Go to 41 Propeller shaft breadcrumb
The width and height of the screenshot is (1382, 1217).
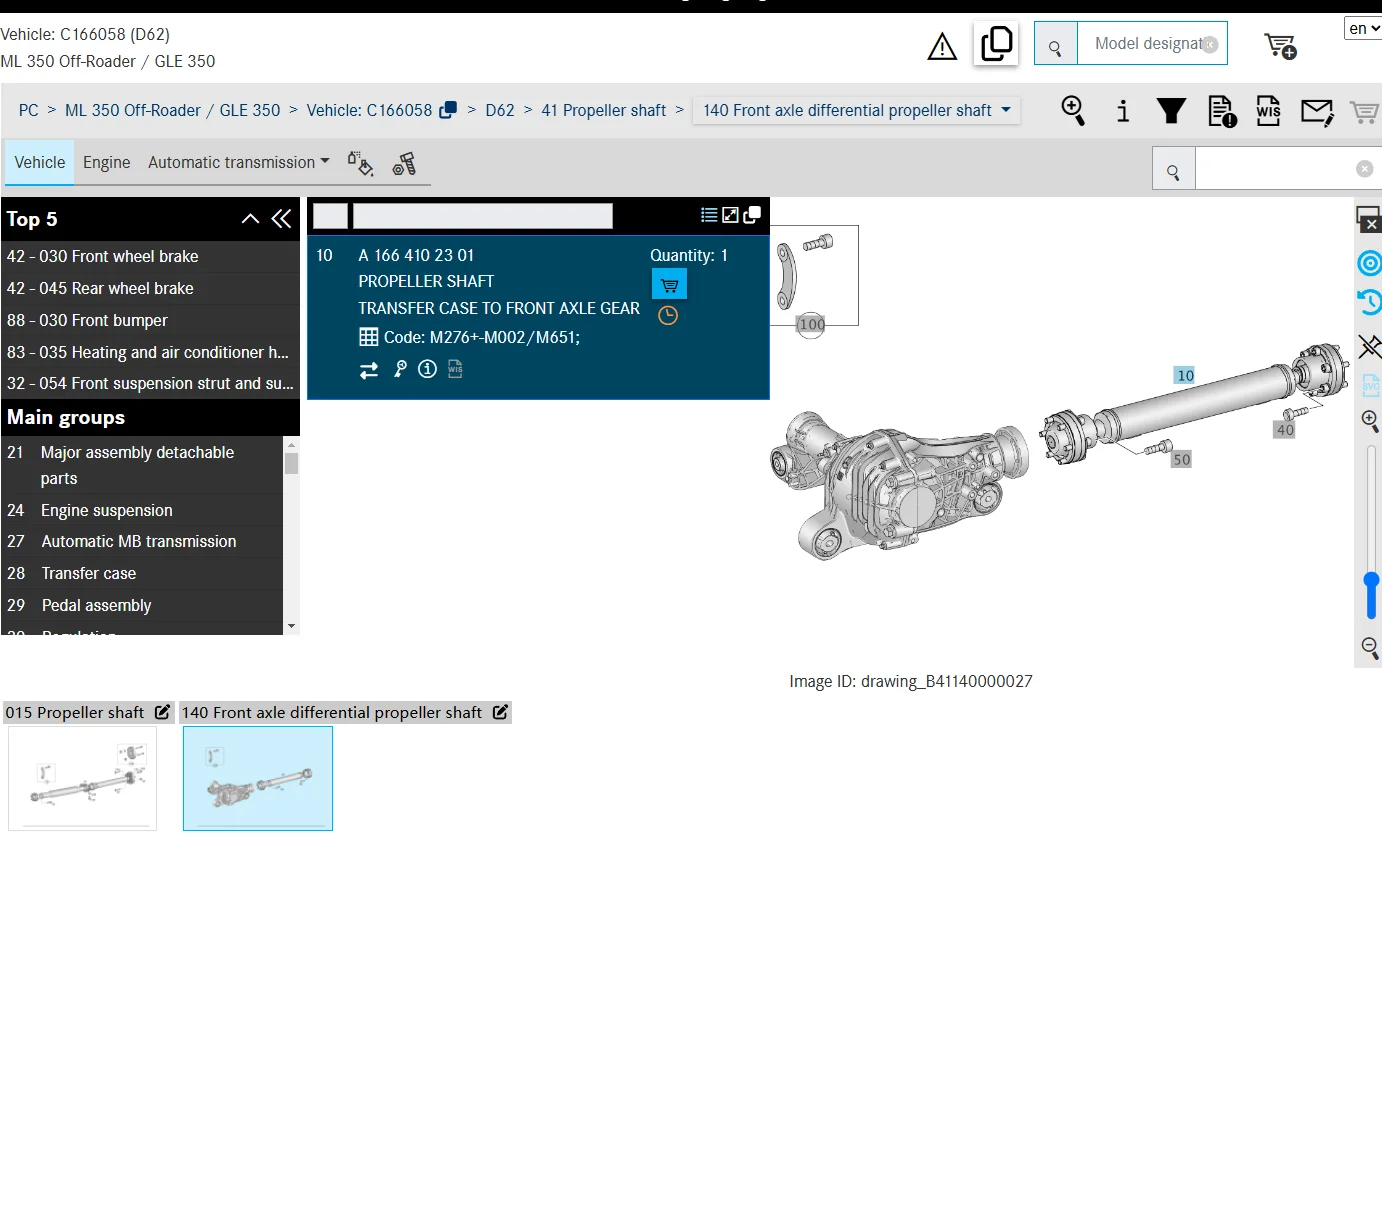[603, 110]
